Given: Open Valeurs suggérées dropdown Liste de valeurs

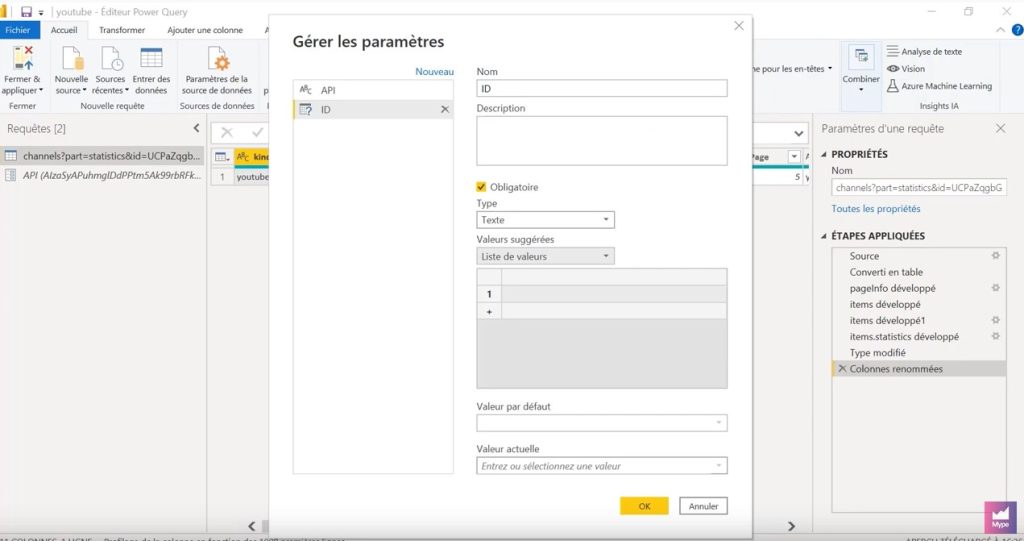Looking at the screenshot, I should 545,256.
